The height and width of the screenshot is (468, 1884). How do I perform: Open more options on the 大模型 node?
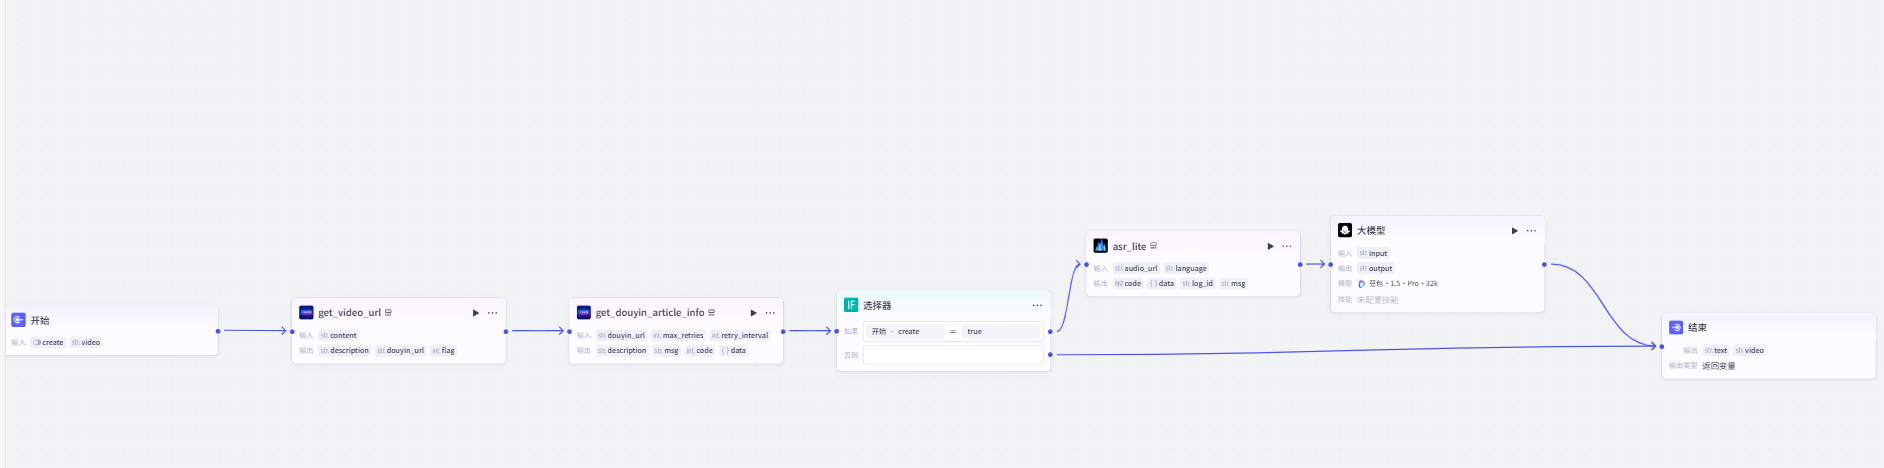[x=1531, y=231]
